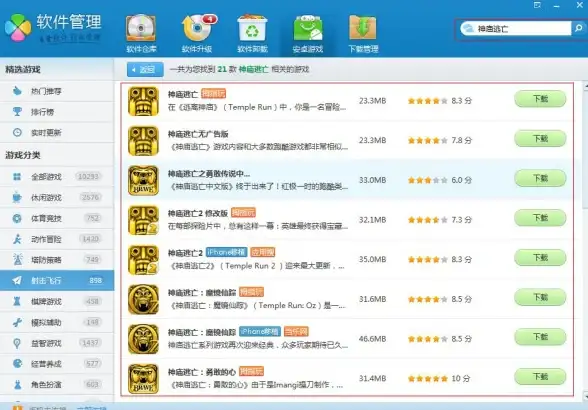Select 排行榜 ranking in sidebar
588x410 pixels.
click(x=57, y=112)
